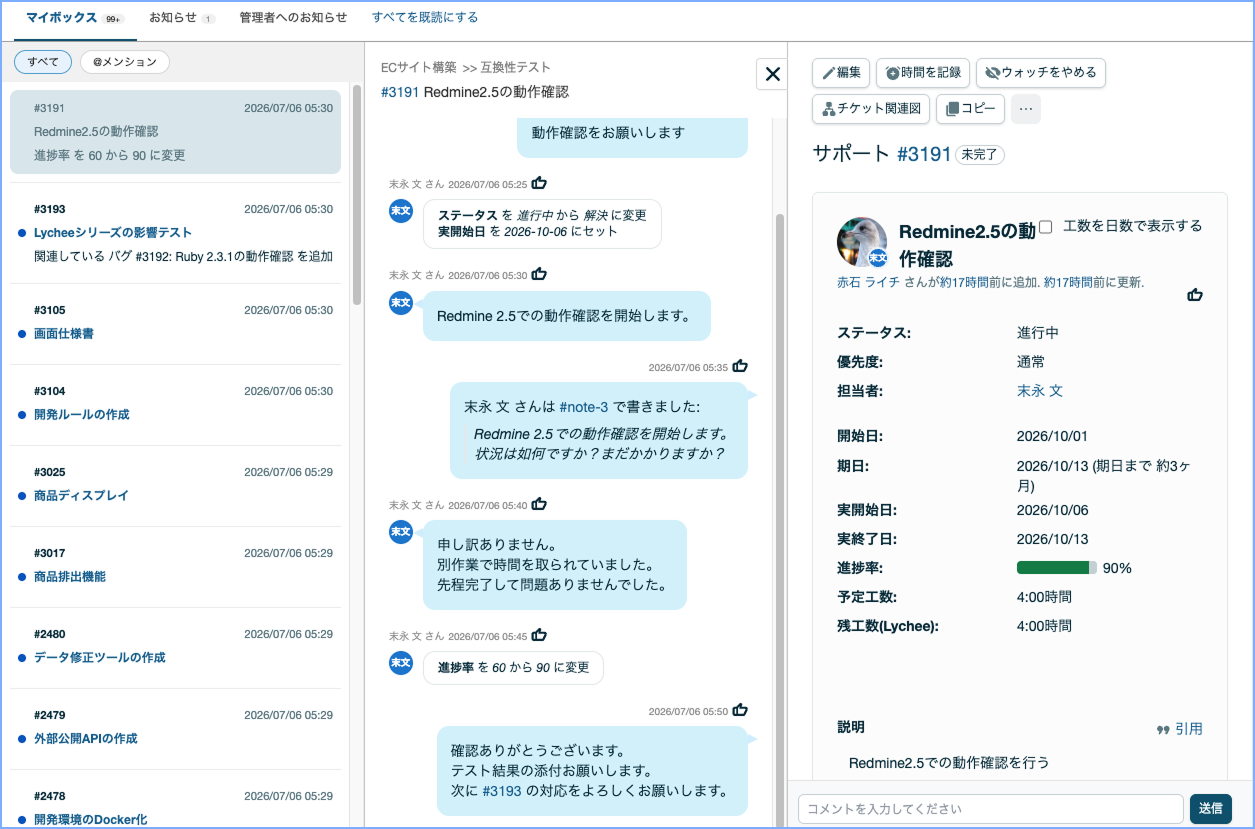Click the 90% progress bar

click(x=1057, y=568)
